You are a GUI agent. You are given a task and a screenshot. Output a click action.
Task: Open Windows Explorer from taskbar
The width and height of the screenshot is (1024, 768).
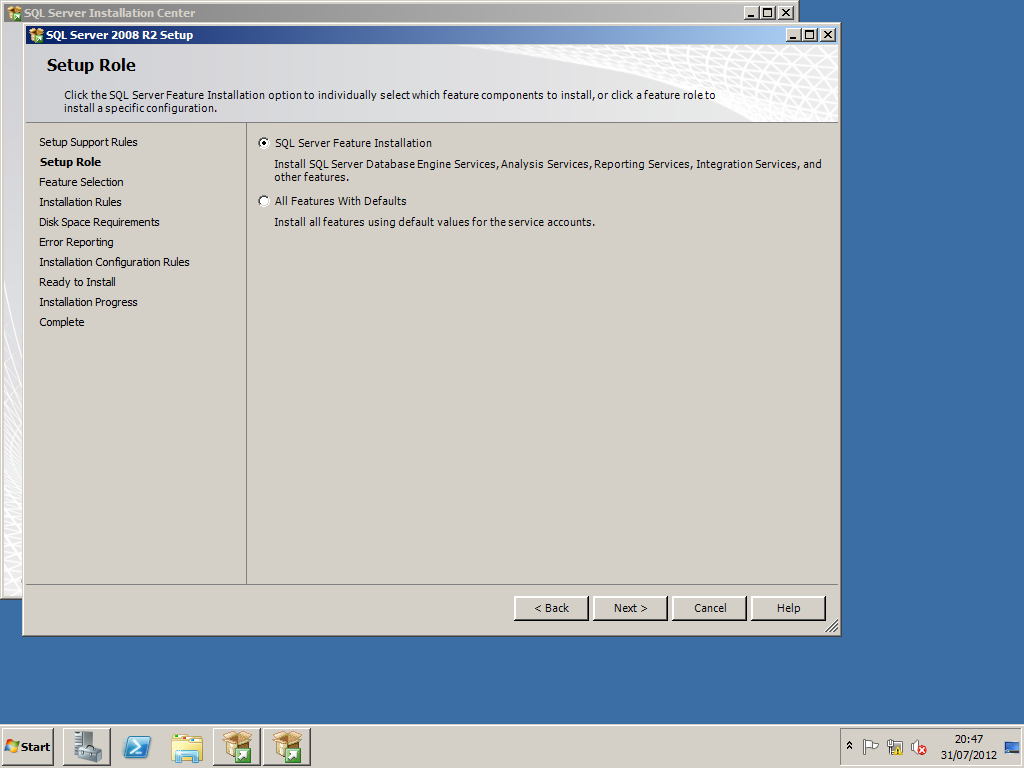click(x=187, y=746)
